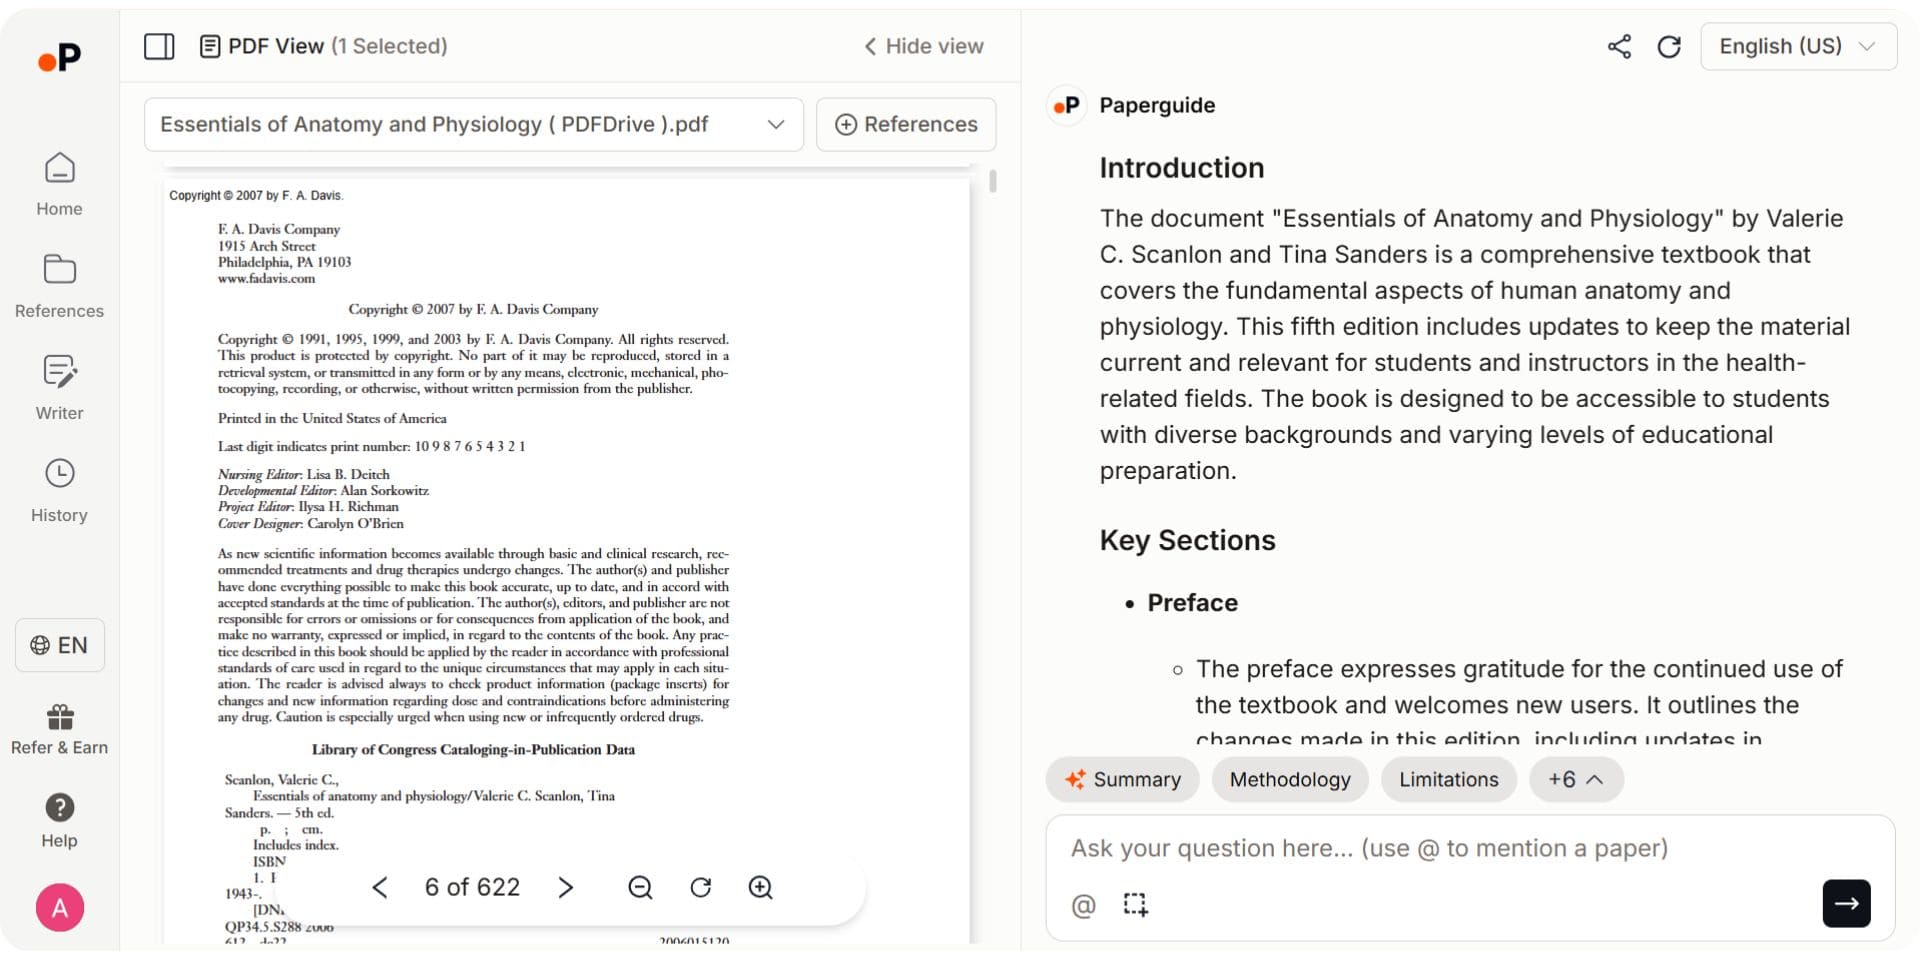Click the References button above the PDF

tap(905, 124)
